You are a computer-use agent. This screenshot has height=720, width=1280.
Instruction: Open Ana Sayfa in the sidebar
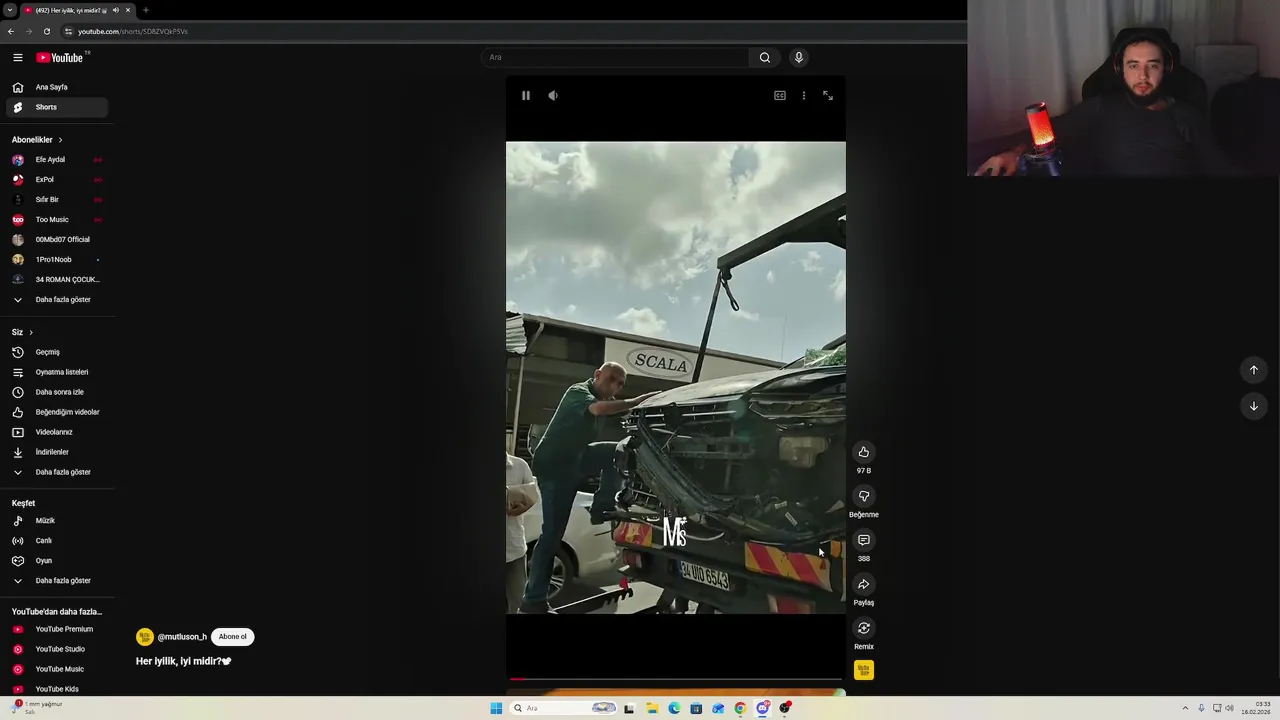[x=56, y=87]
